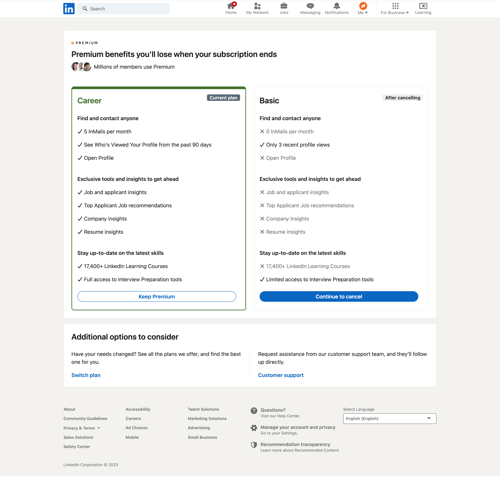Click the After cancelling badge

point(402,98)
